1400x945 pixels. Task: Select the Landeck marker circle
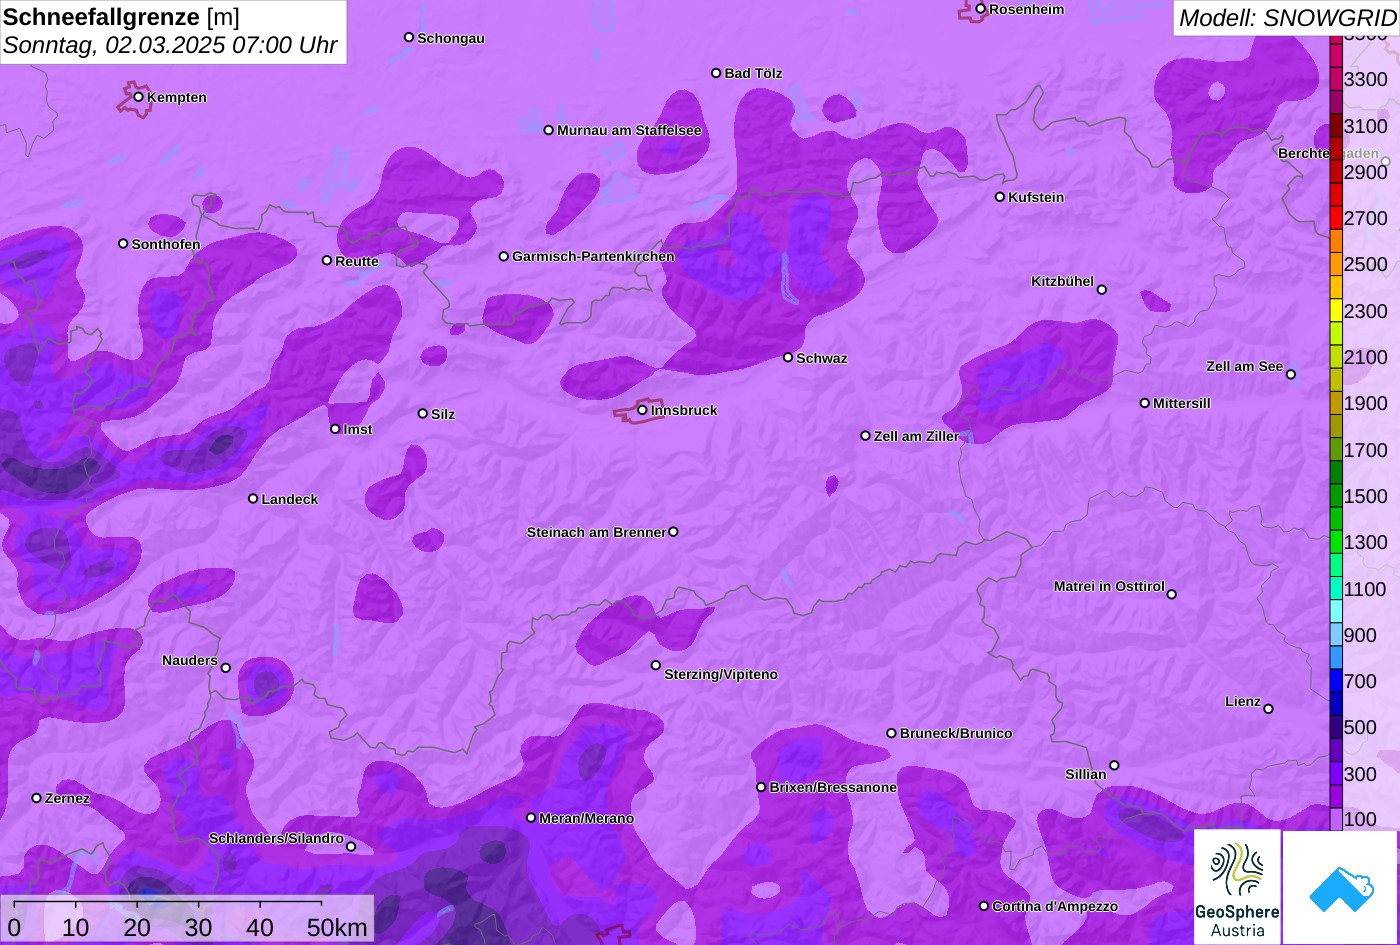pos(253,499)
